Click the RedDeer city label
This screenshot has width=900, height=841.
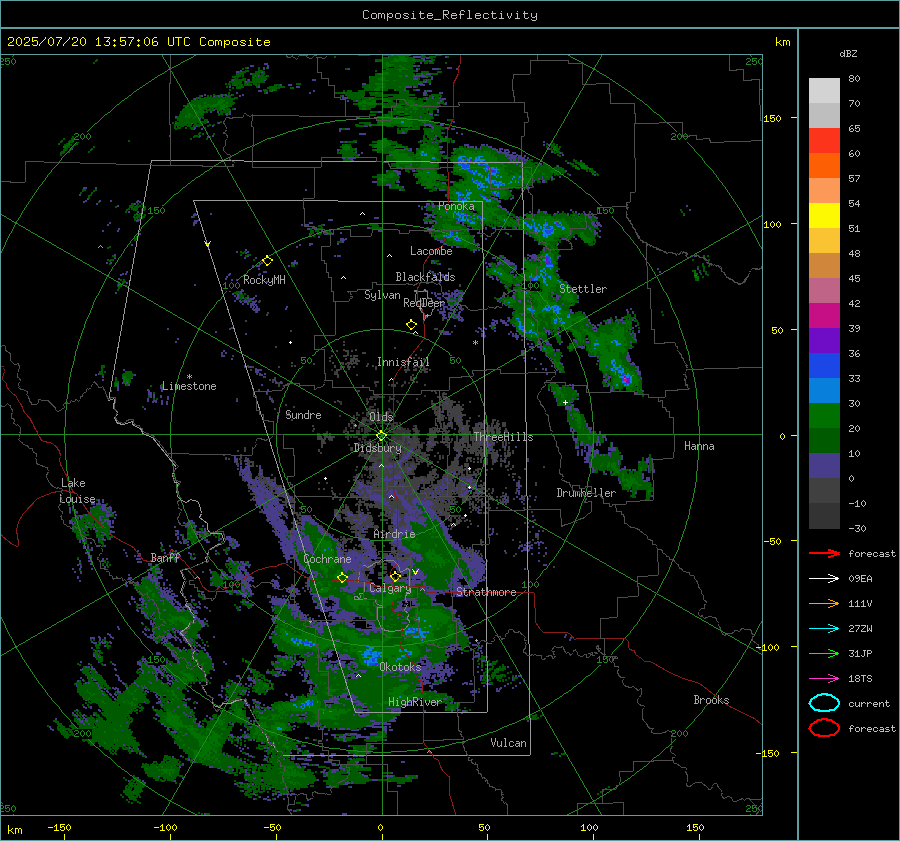[424, 303]
